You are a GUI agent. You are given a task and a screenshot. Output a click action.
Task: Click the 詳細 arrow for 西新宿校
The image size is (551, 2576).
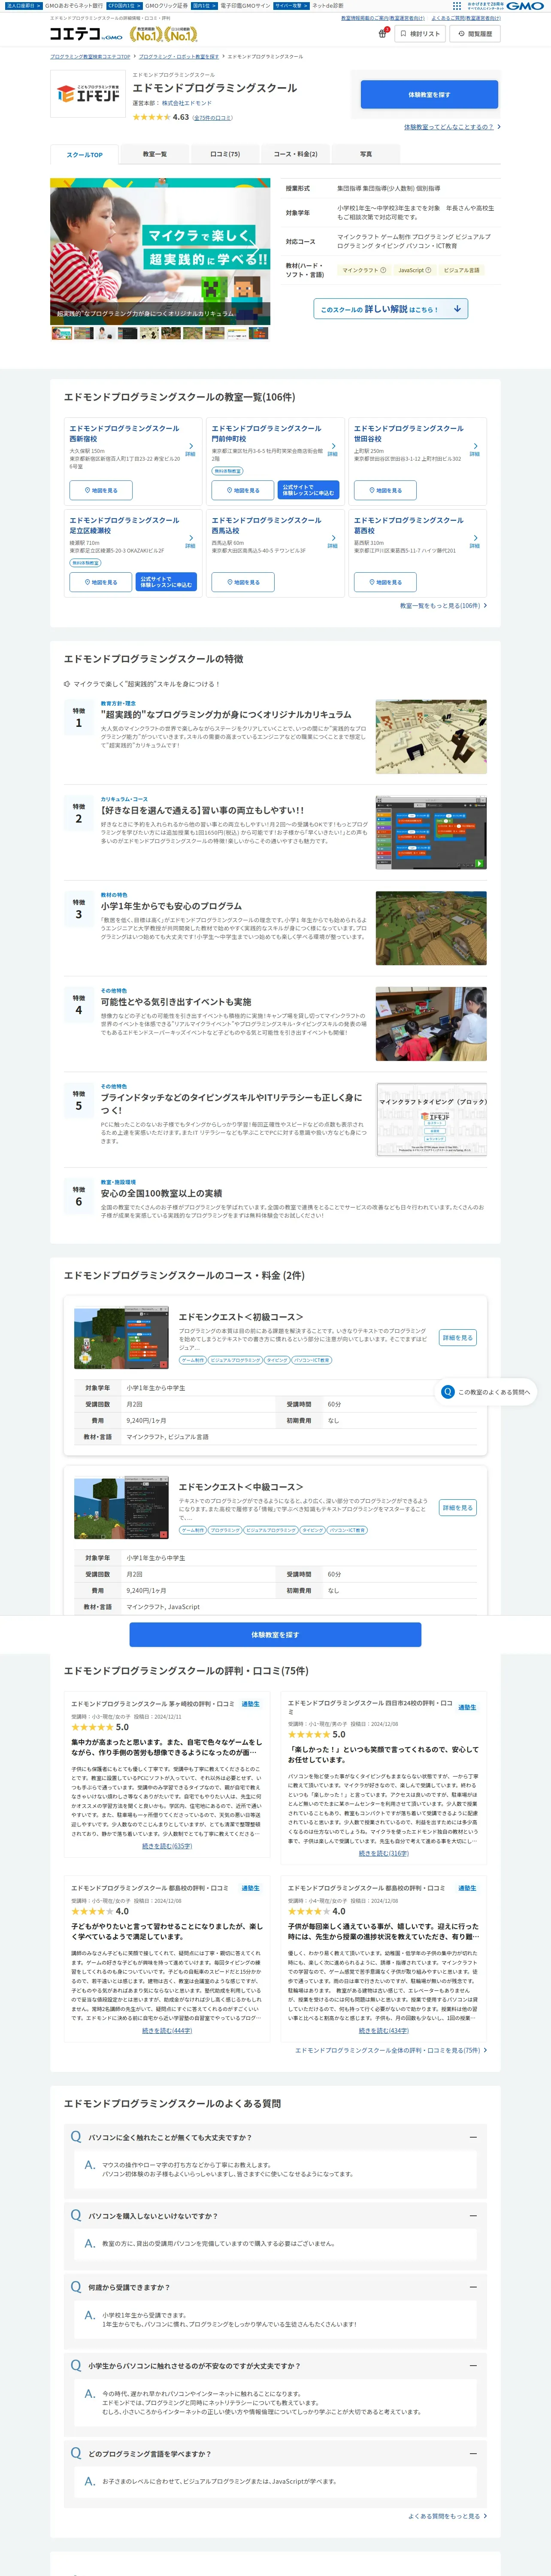point(190,449)
